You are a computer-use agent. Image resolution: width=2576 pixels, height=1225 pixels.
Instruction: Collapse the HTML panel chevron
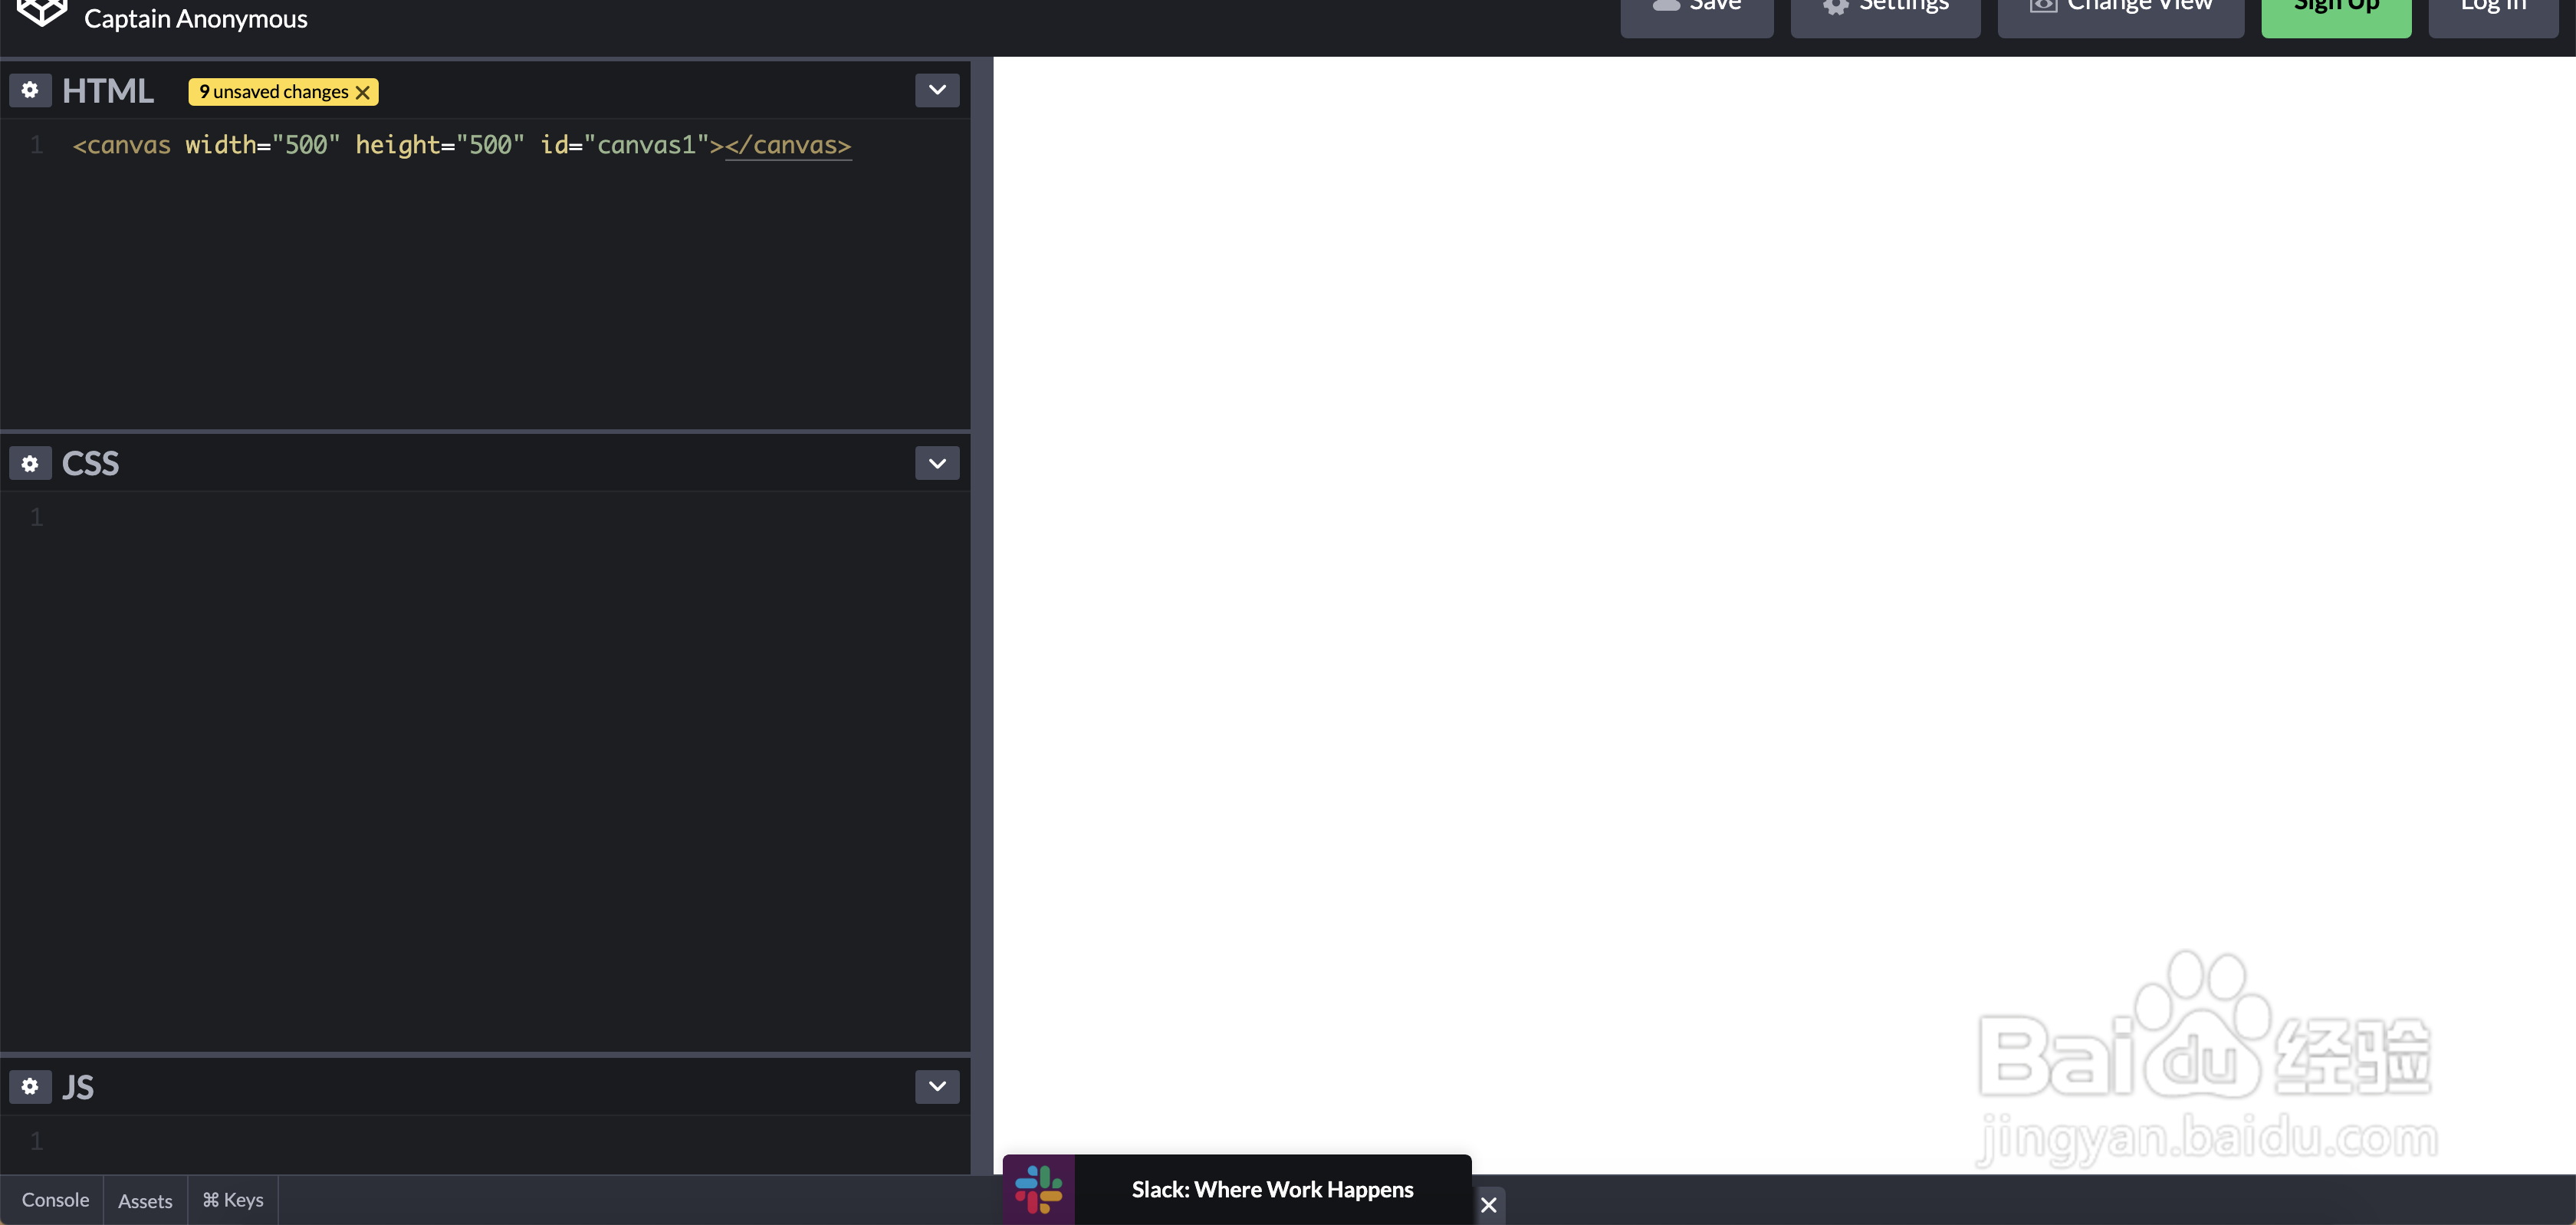pos(936,89)
